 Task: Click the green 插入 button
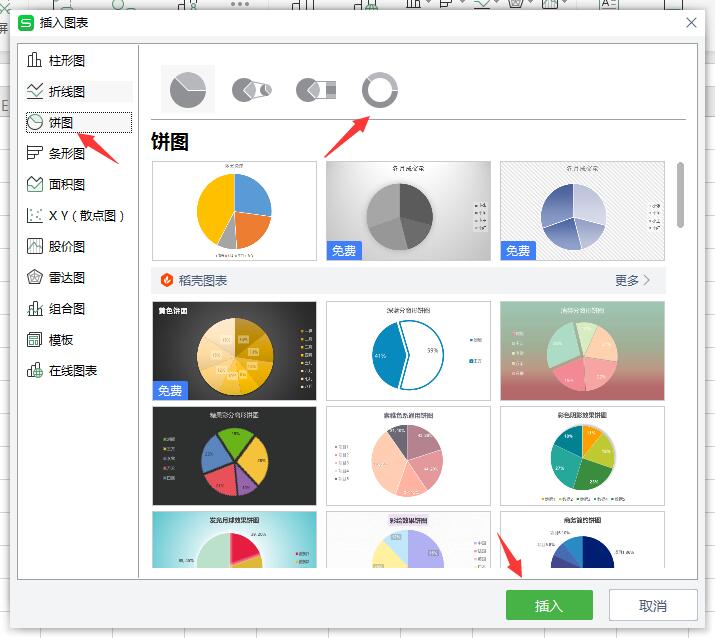pos(549,605)
